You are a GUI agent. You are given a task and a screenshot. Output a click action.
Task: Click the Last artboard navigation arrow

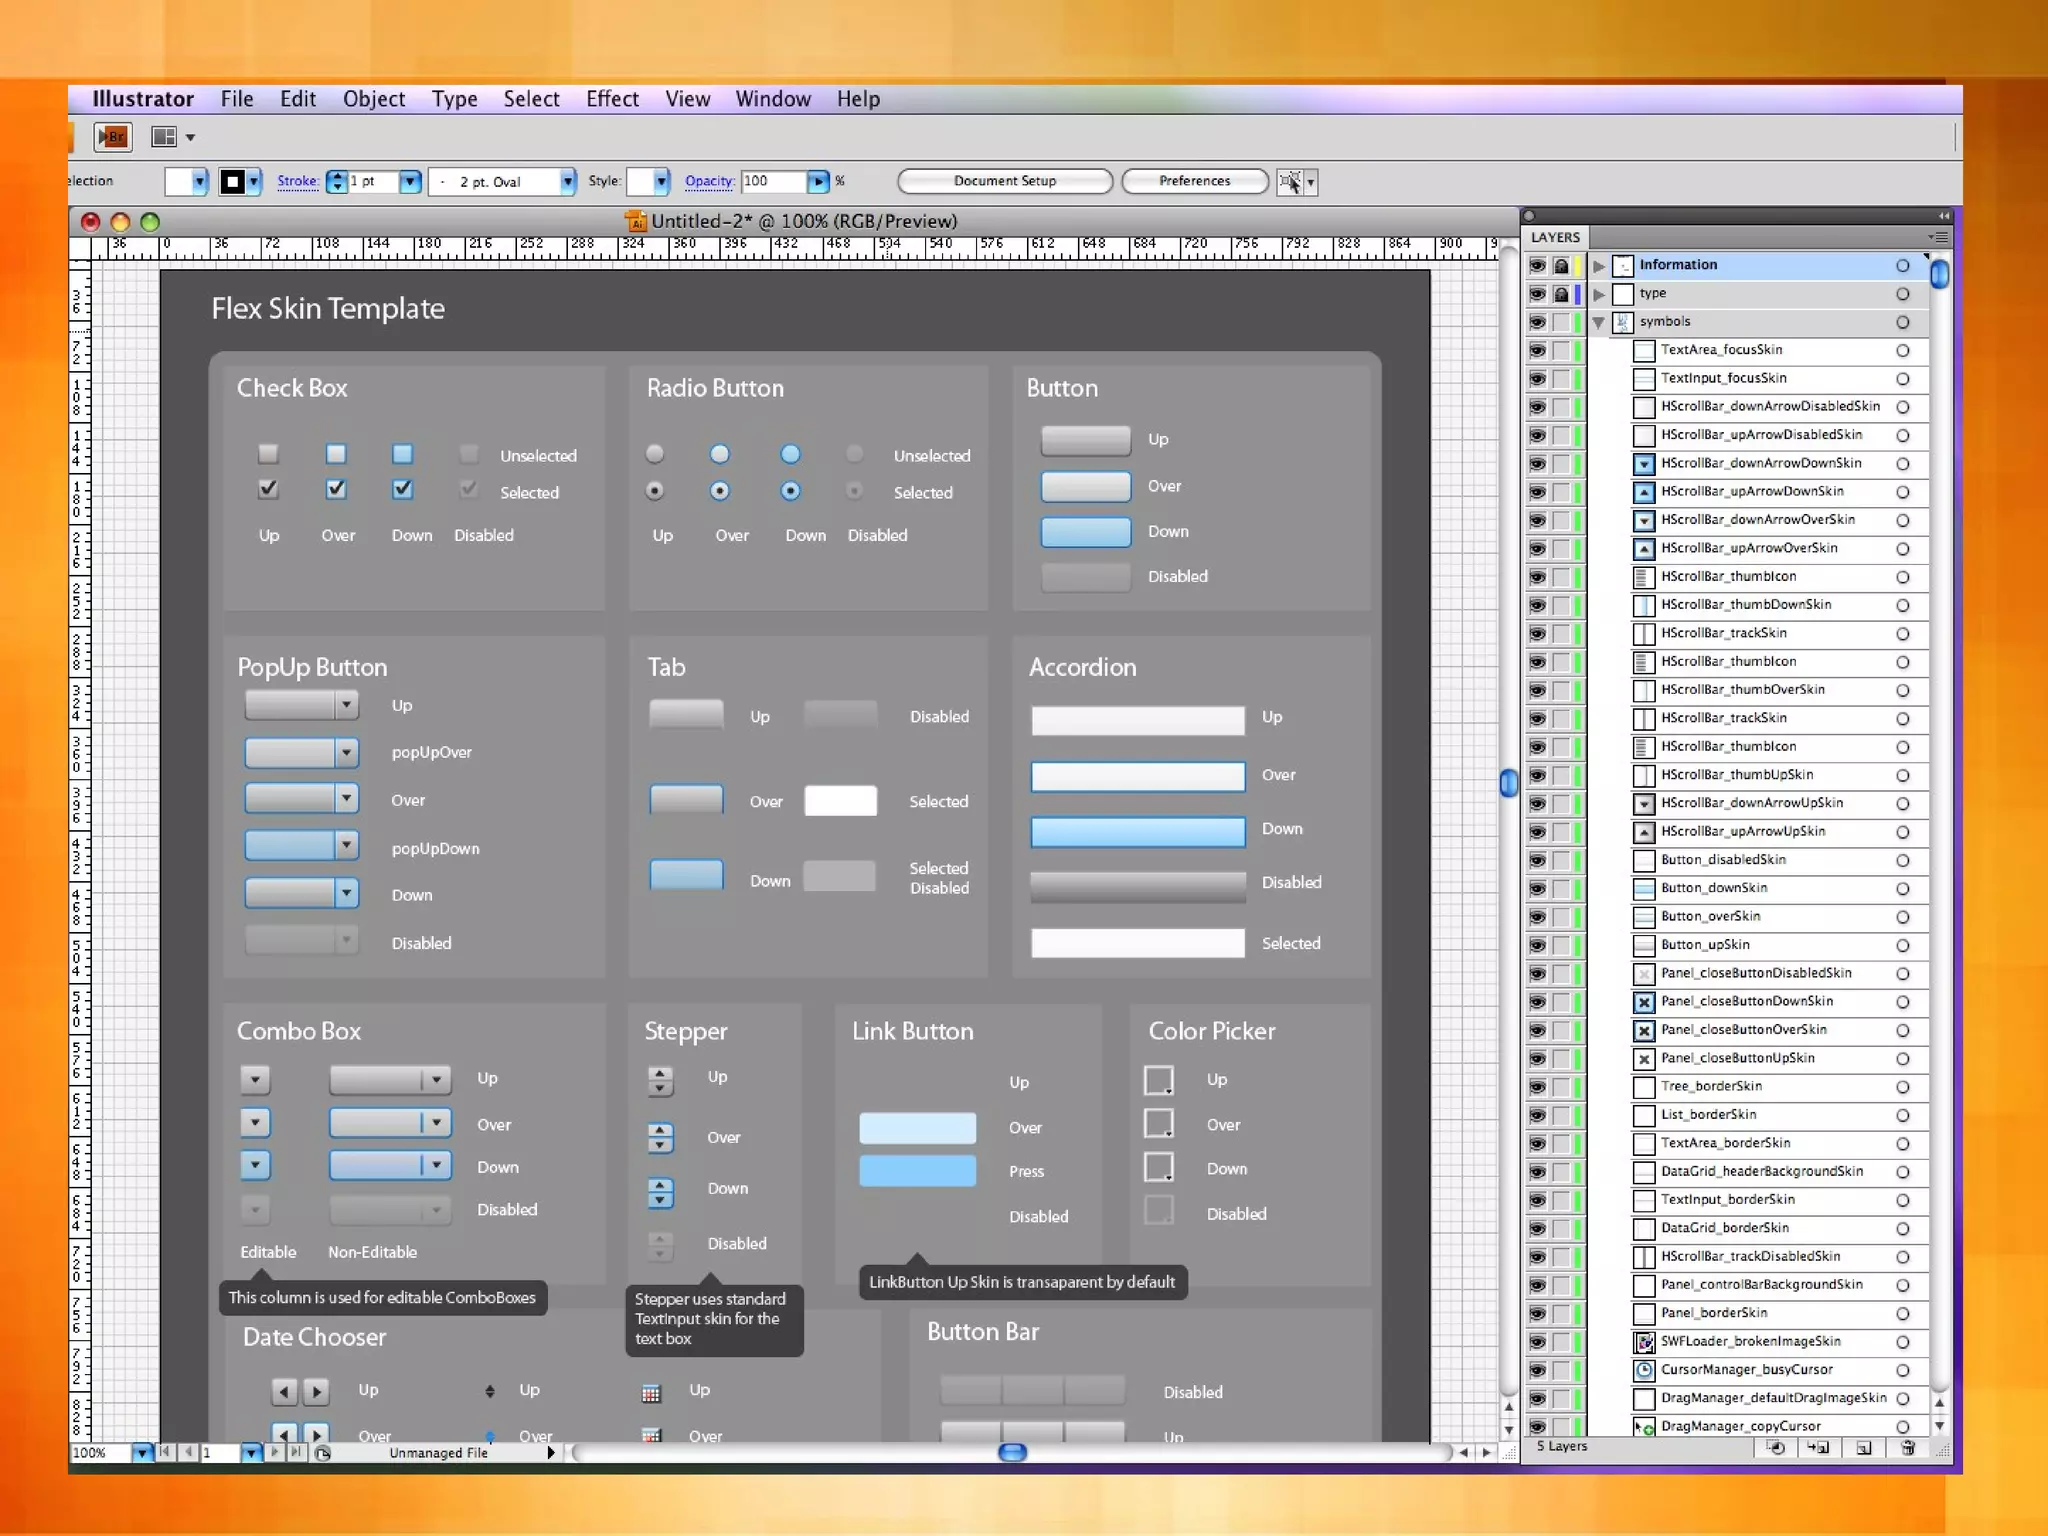pos(296,1452)
